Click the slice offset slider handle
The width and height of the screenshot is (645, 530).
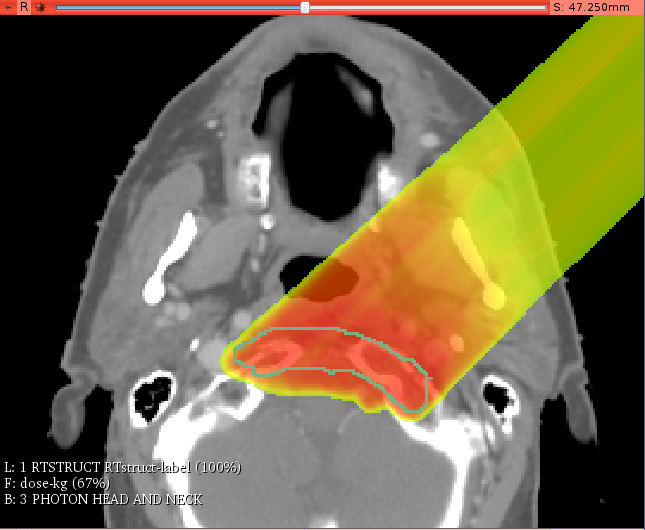tap(305, 7)
